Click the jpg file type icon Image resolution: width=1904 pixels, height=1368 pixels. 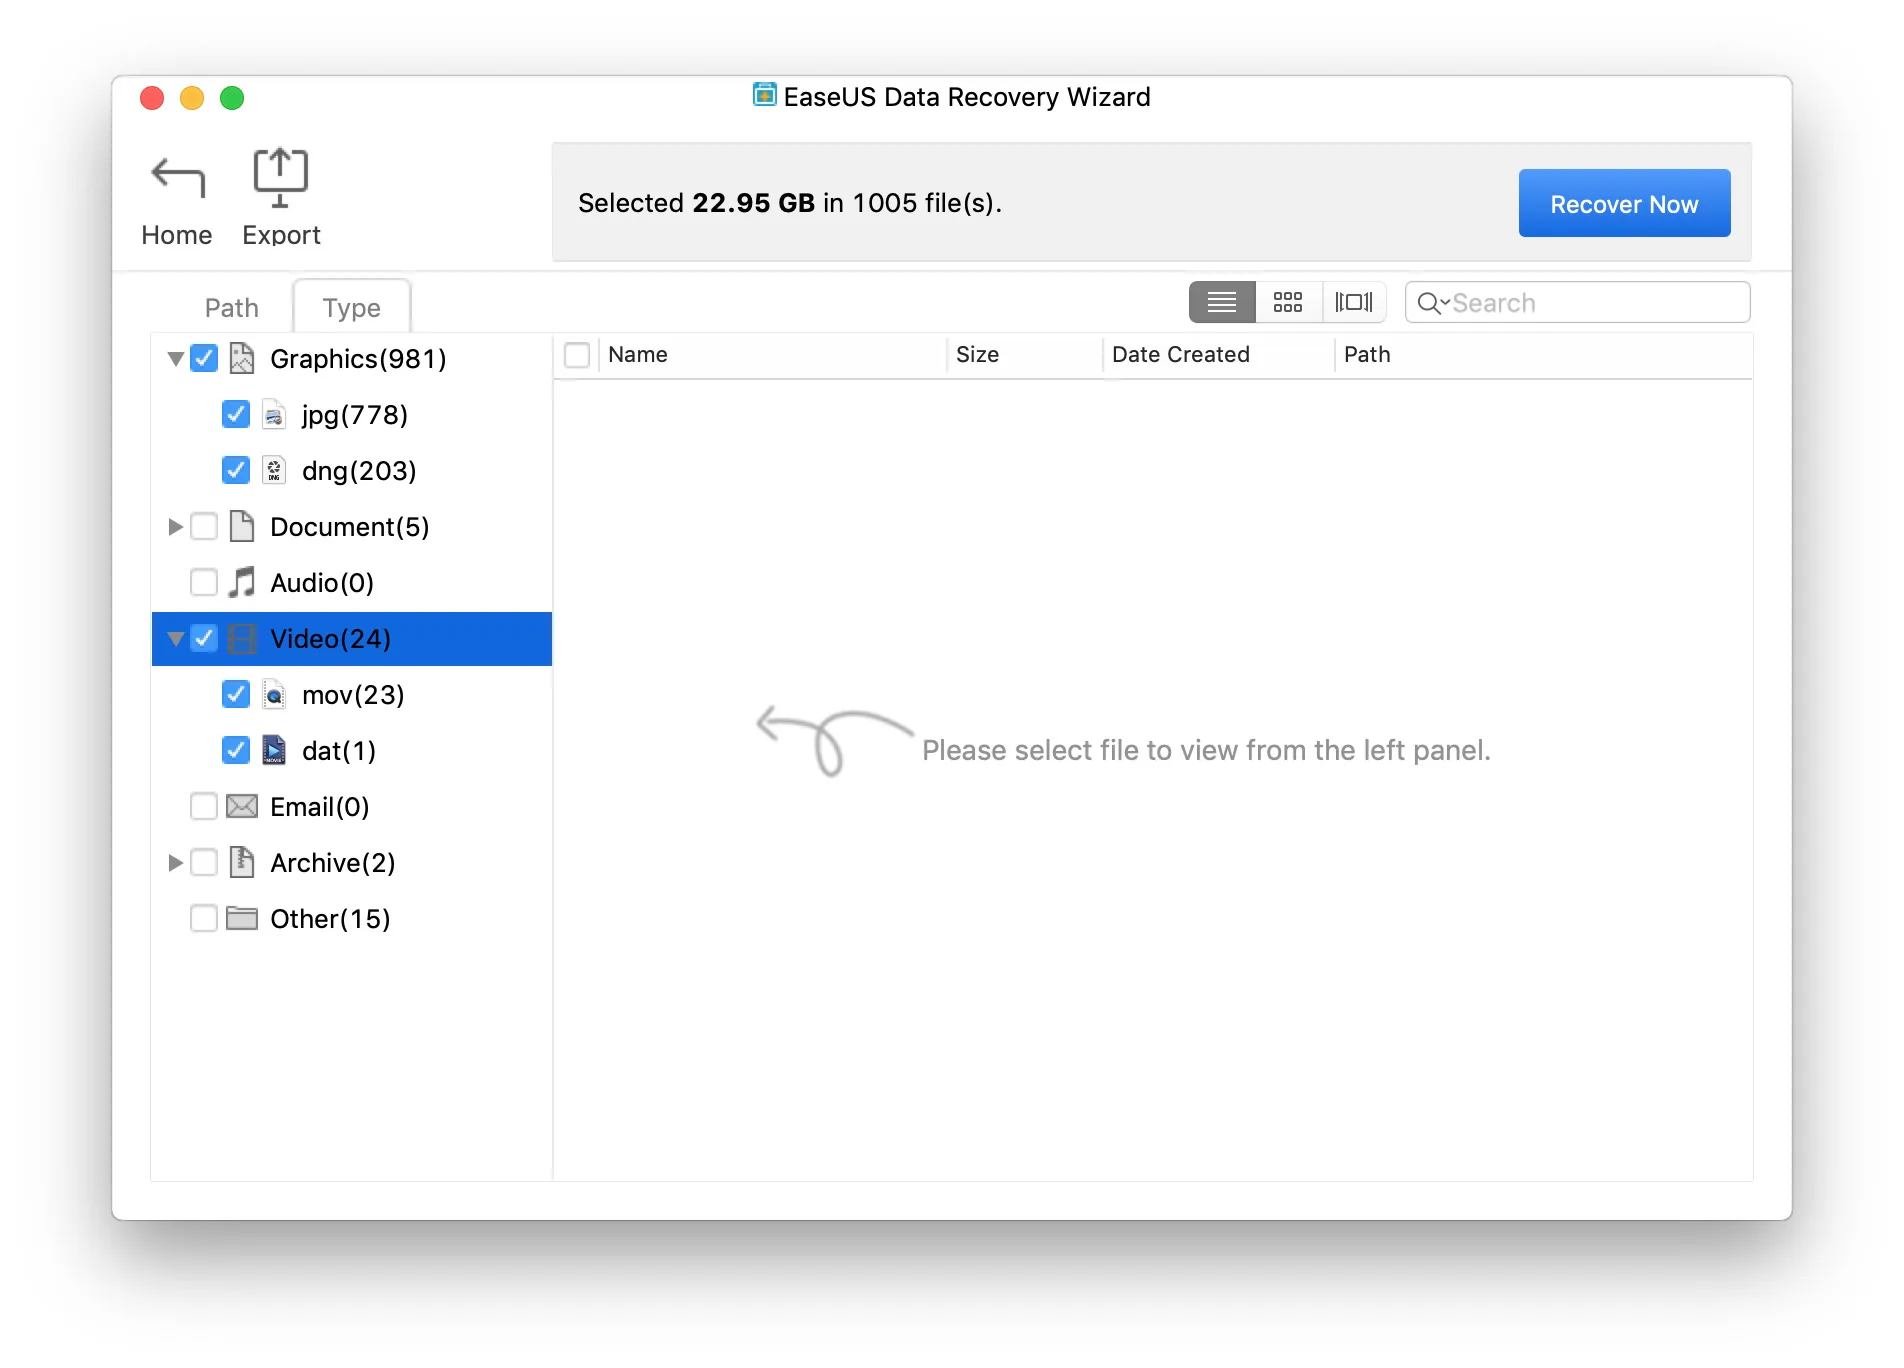pos(274,414)
